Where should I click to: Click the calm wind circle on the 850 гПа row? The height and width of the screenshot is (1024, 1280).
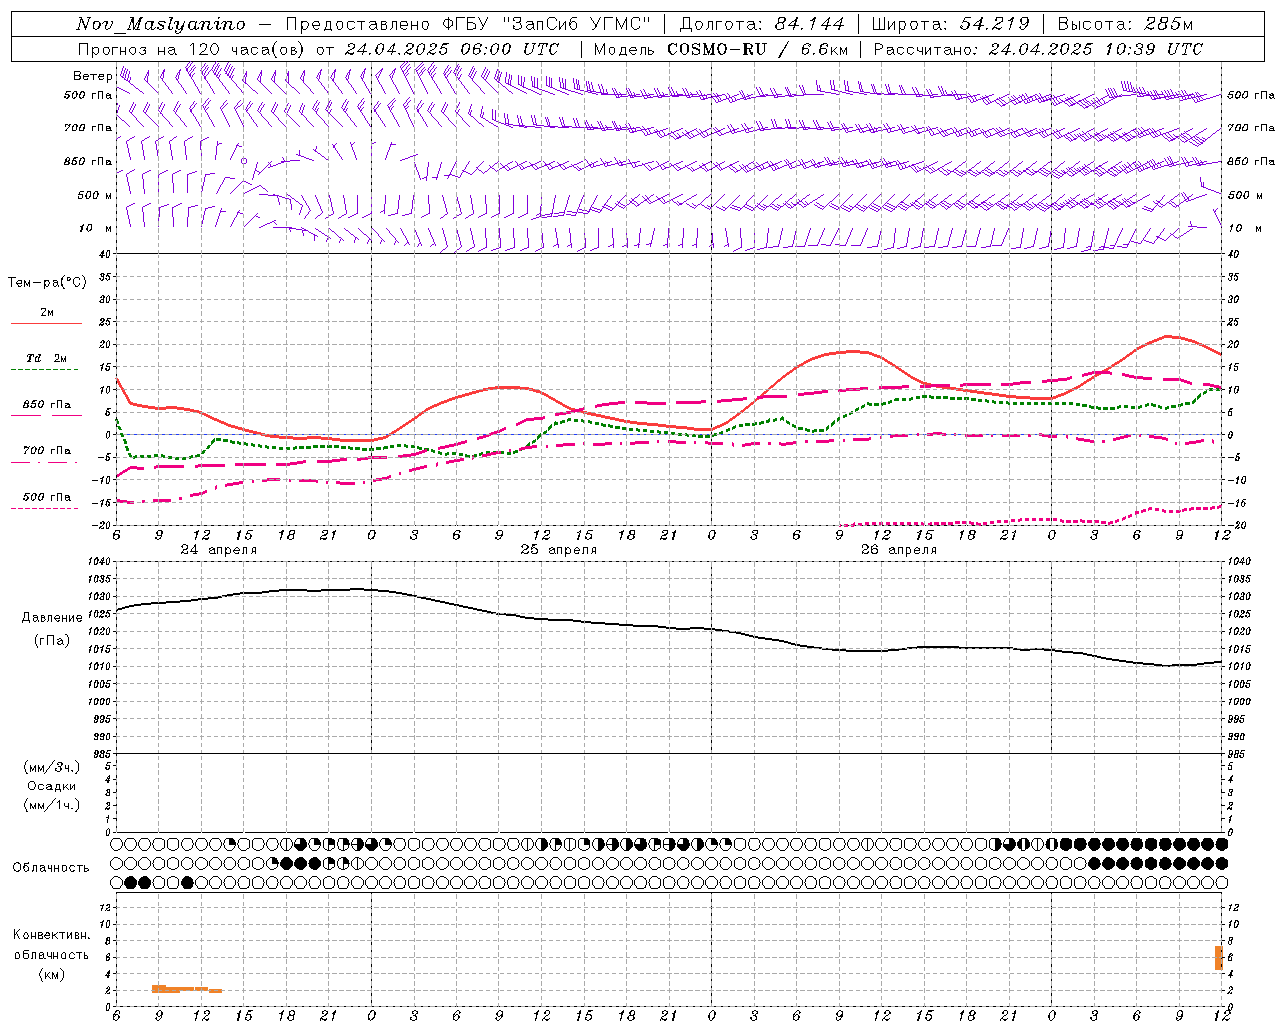[x=243, y=160]
